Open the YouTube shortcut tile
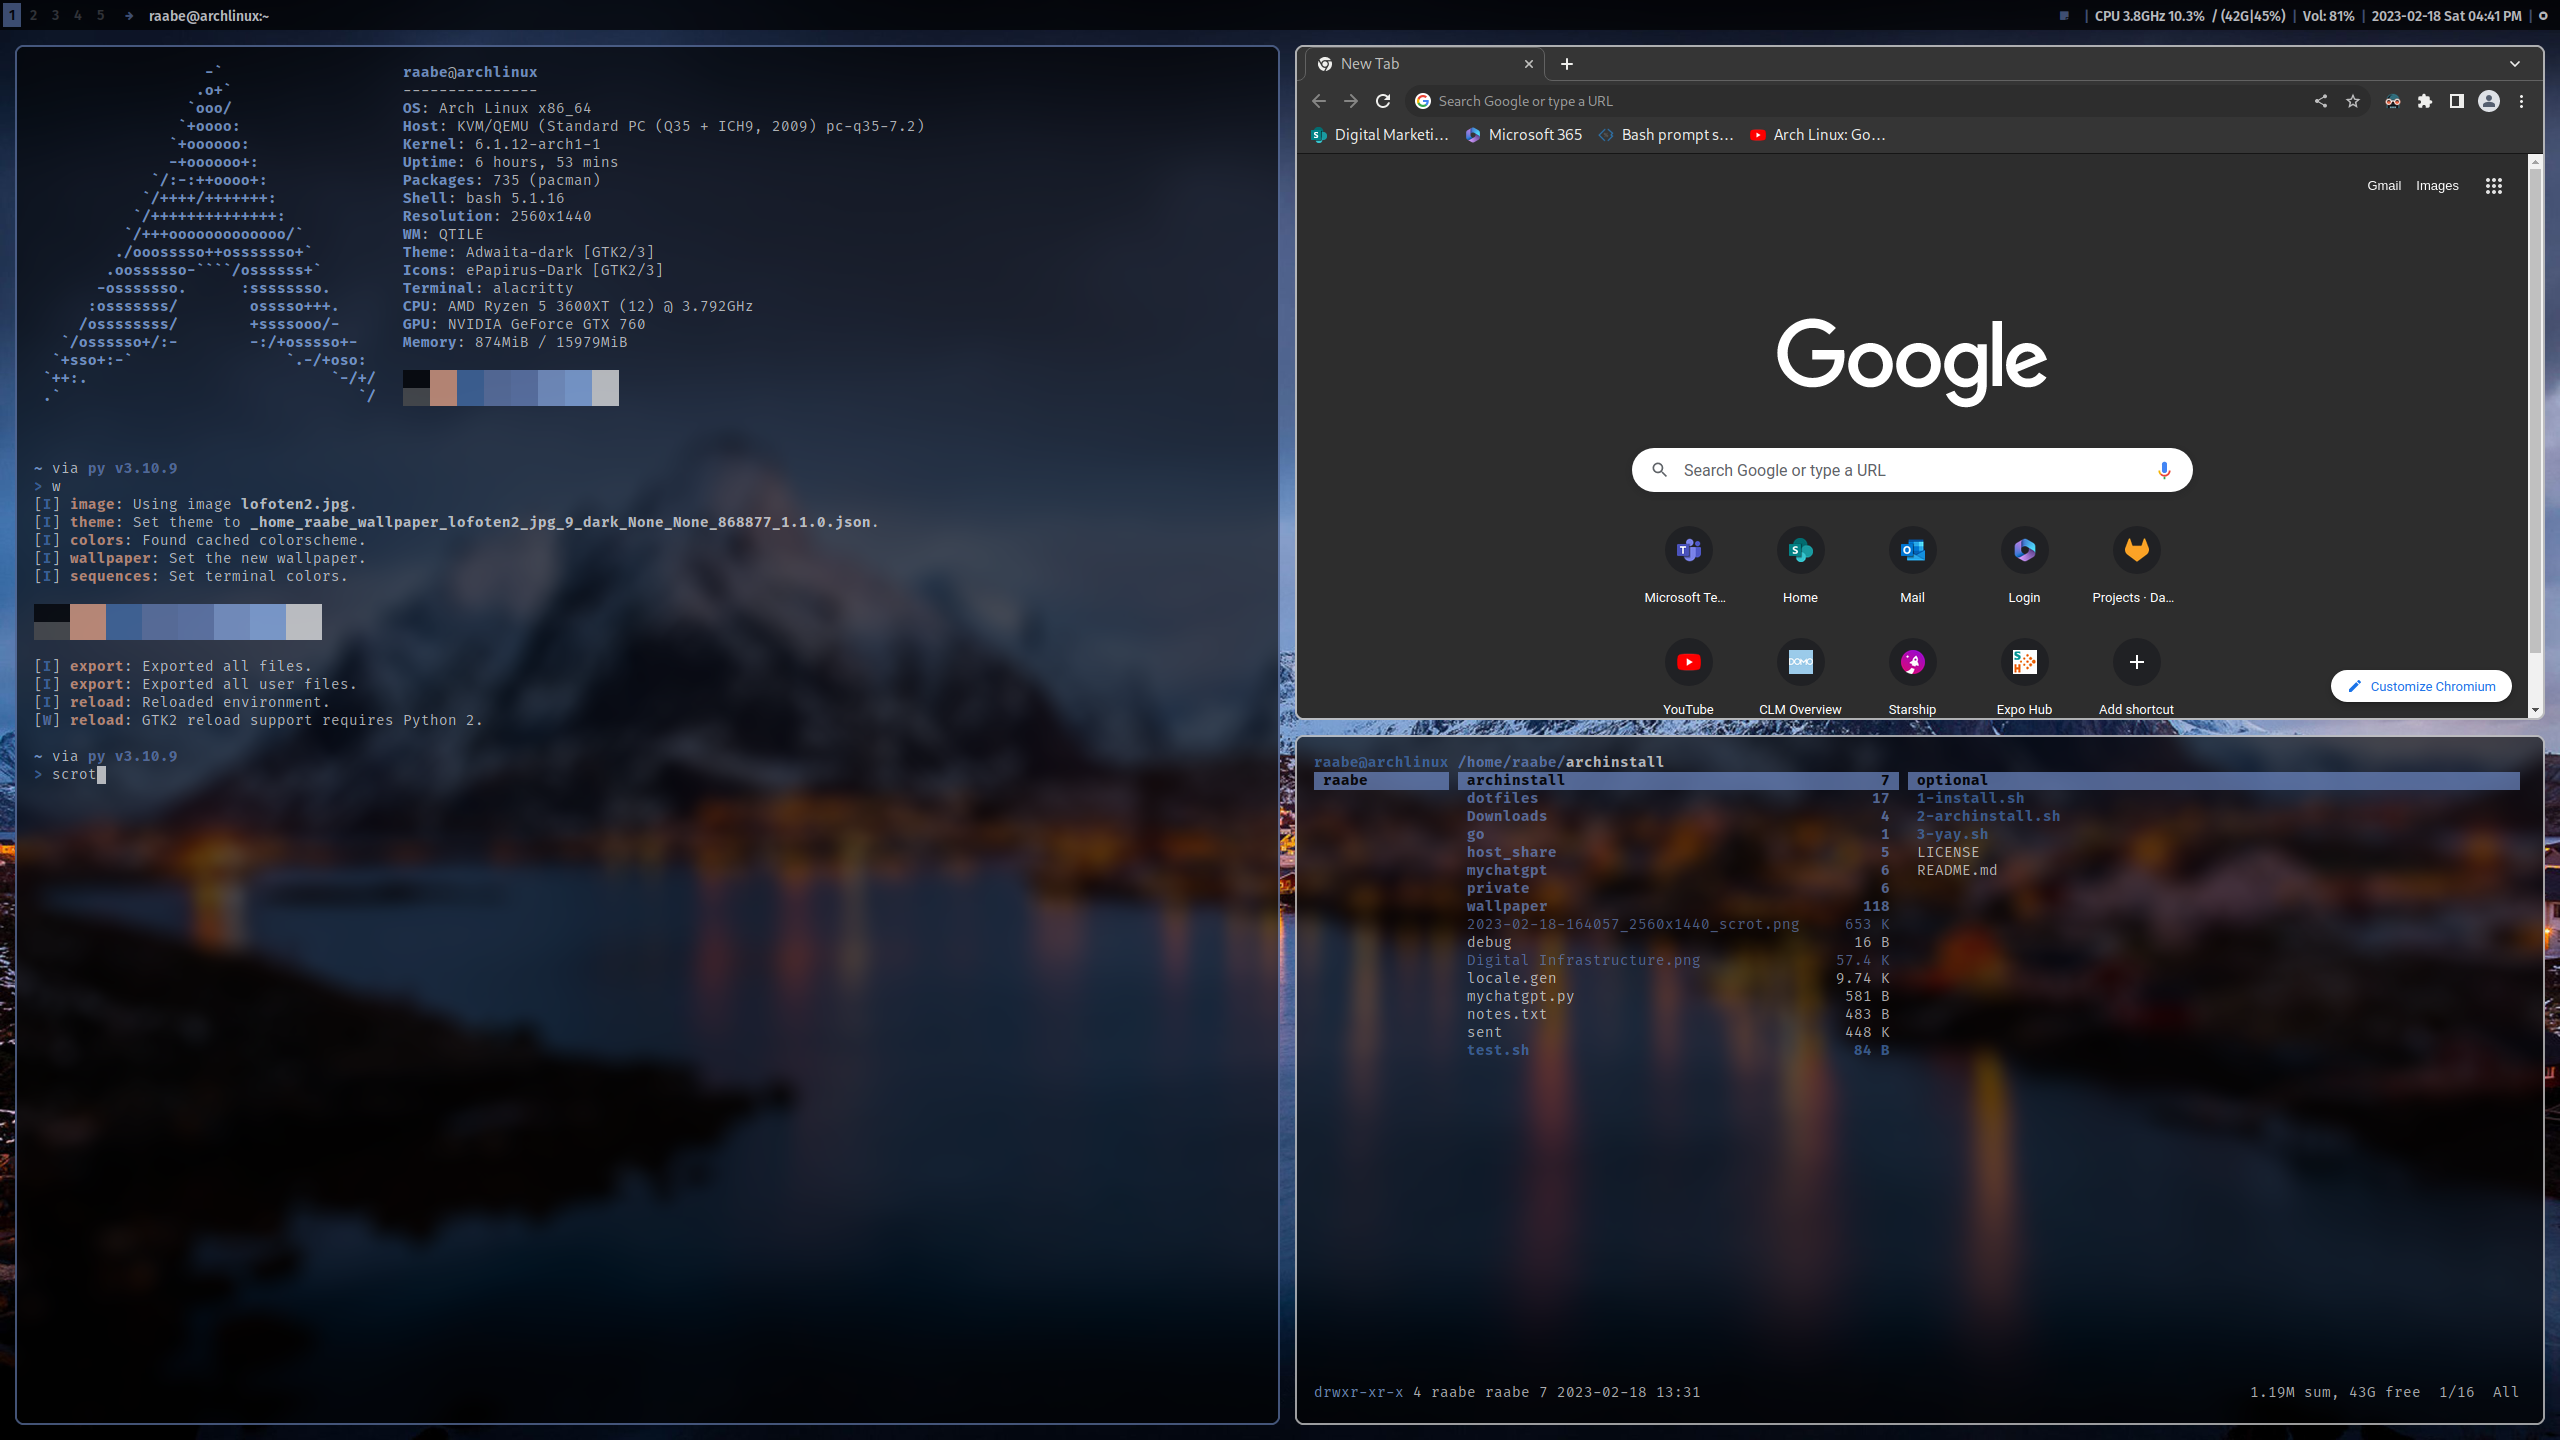 1688,663
